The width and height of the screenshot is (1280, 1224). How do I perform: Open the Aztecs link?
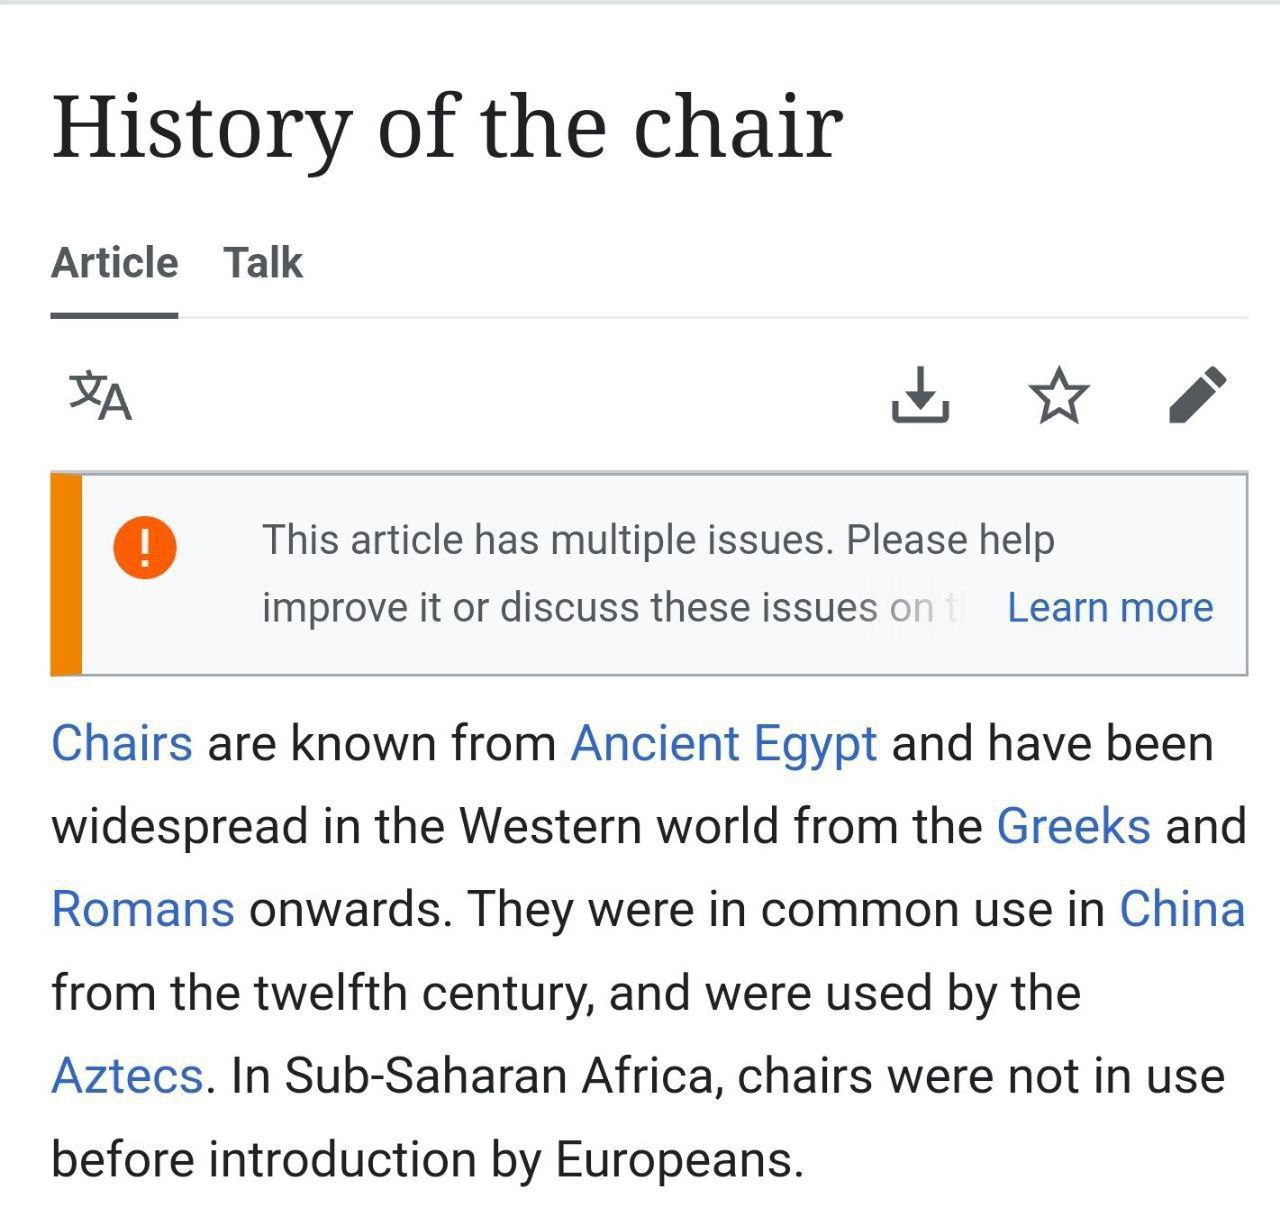(x=127, y=1077)
